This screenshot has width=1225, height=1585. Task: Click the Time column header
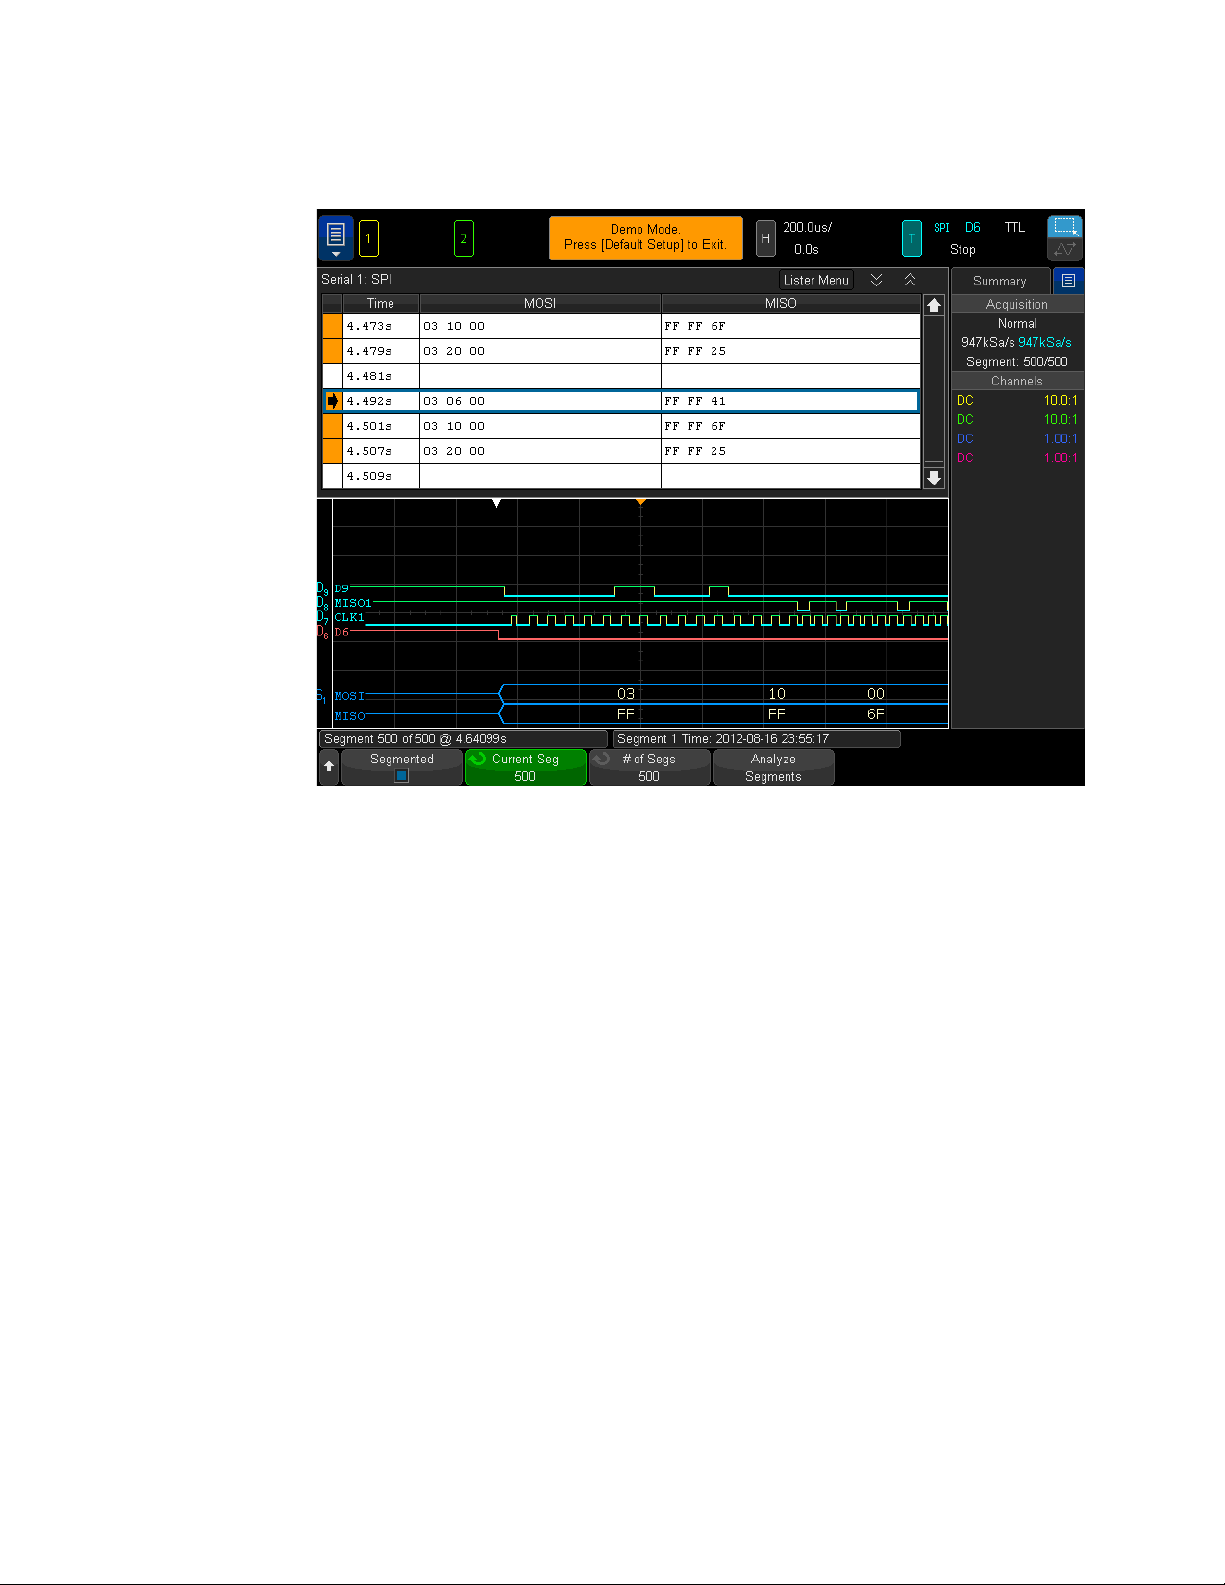[381, 303]
